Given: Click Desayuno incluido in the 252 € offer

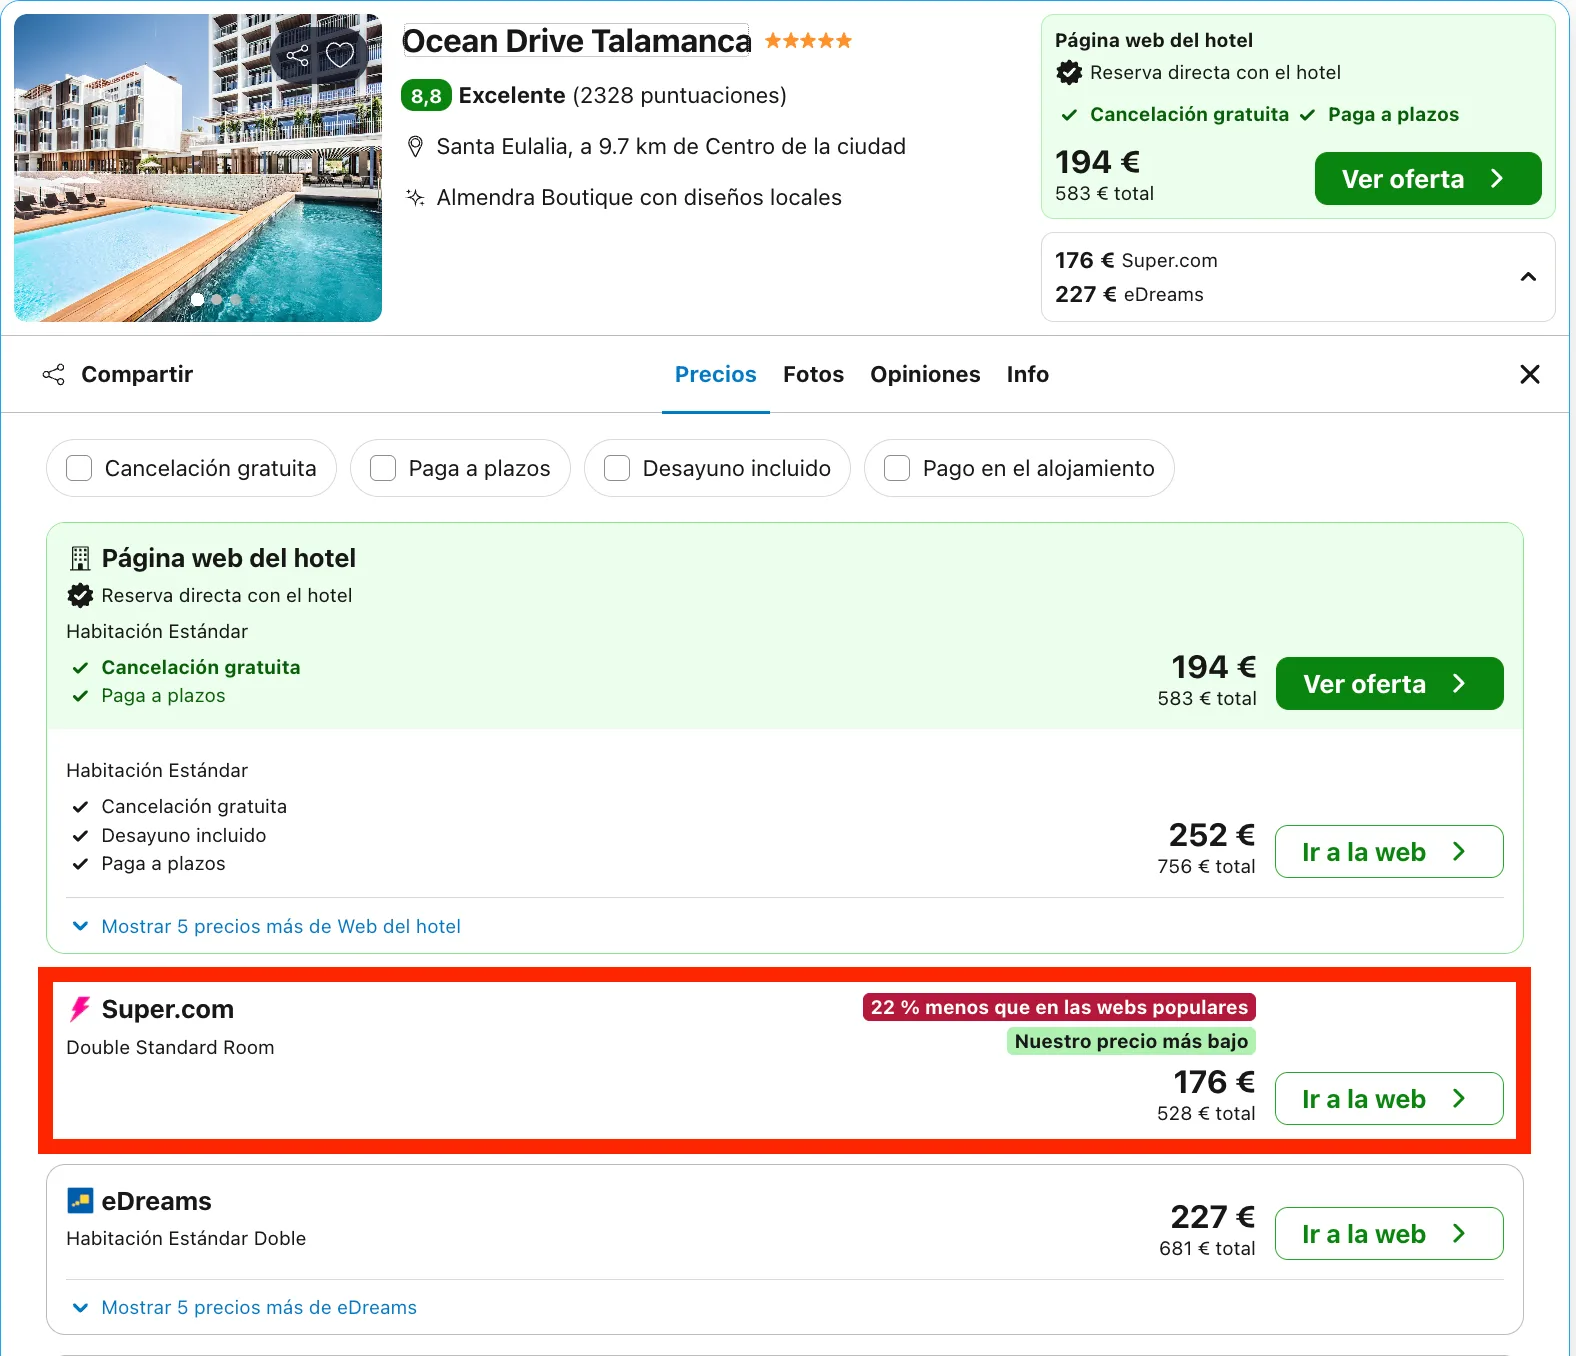Looking at the screenshot, I should click(x=183, y=835).
